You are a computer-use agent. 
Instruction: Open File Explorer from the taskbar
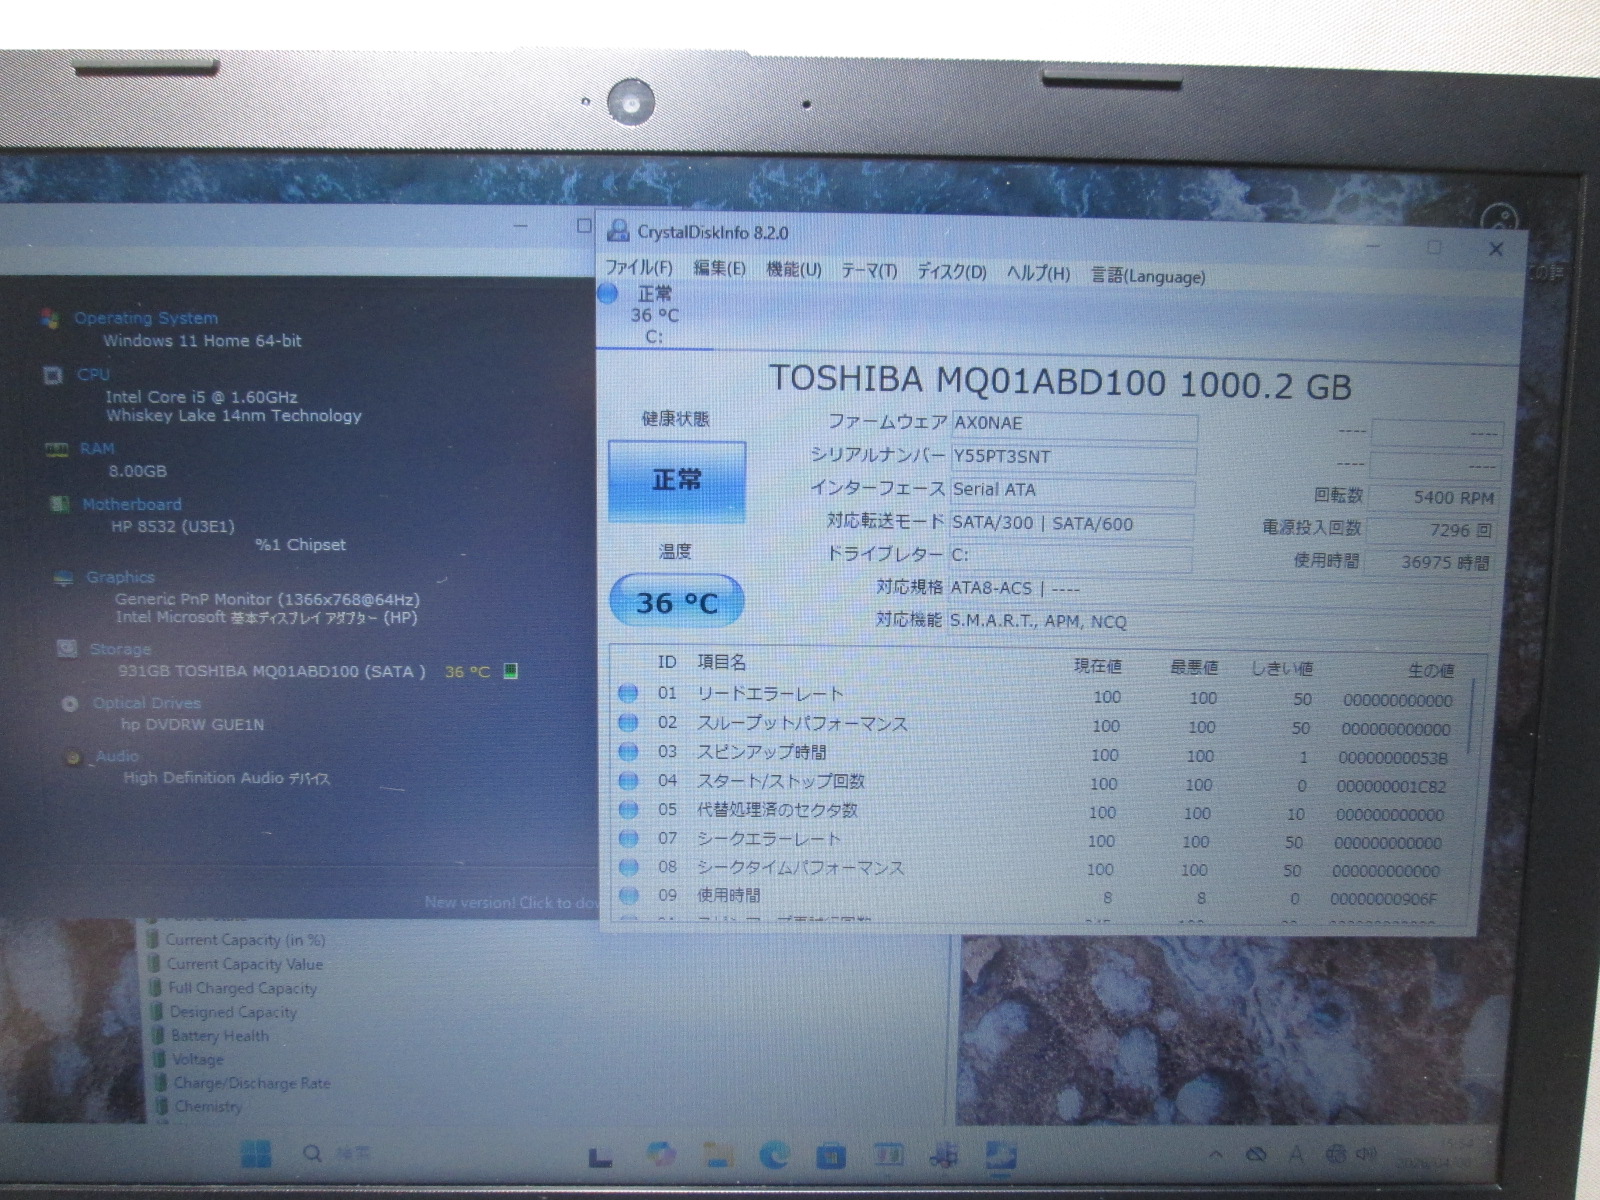[717, 1155]
